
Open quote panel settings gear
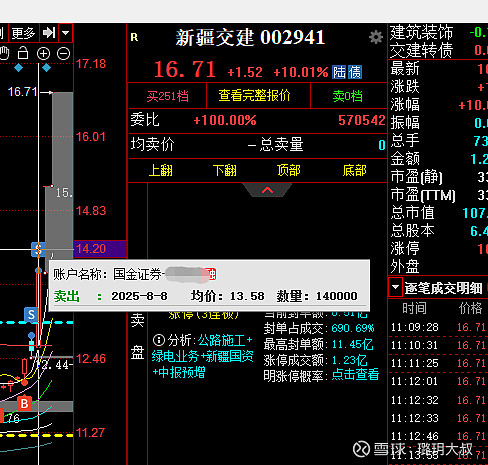[376, 37]
